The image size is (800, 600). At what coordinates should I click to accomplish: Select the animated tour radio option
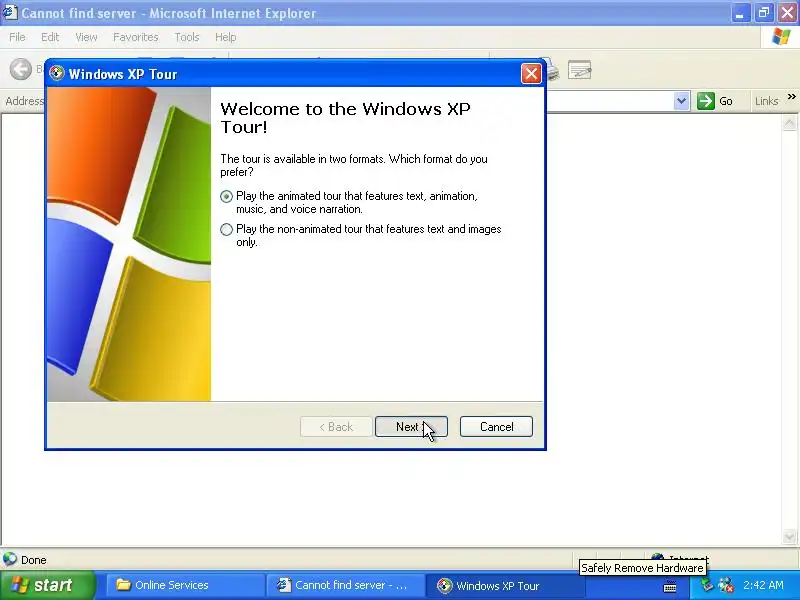(227, 196)
